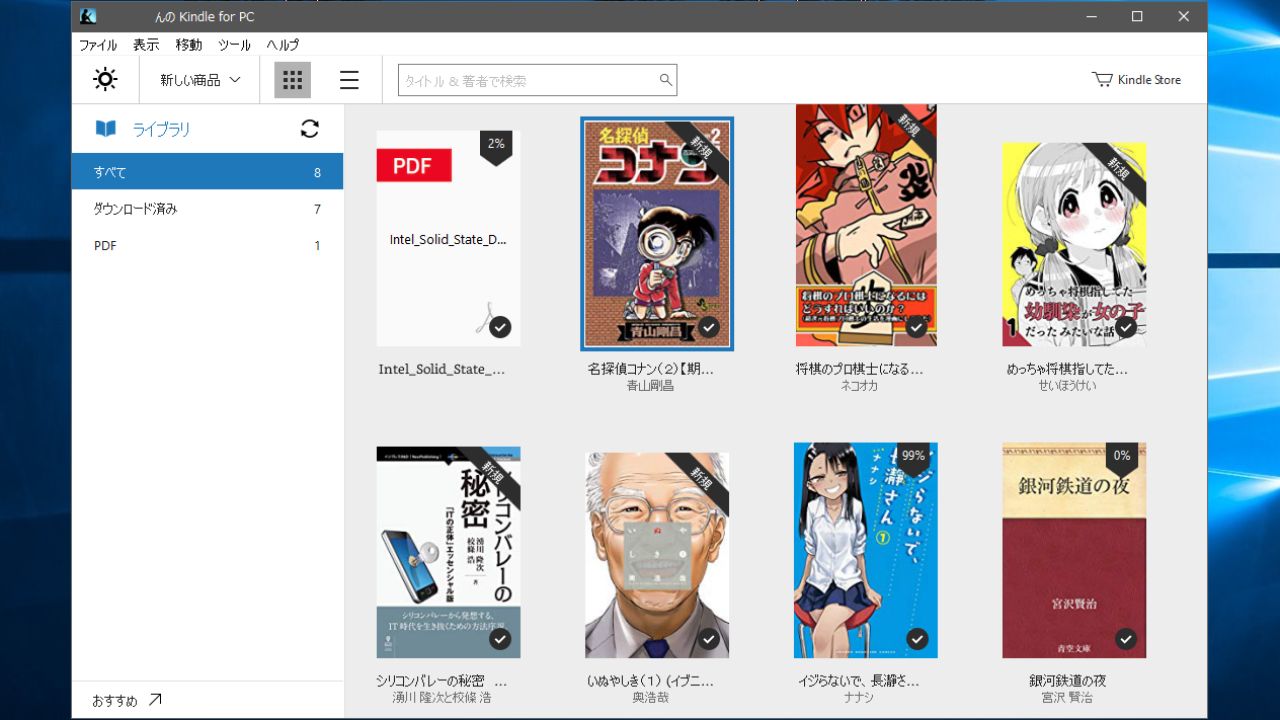The image size is (1280, 720).
Task: Click the いぬやしき(1) title text
Action: 651,681
